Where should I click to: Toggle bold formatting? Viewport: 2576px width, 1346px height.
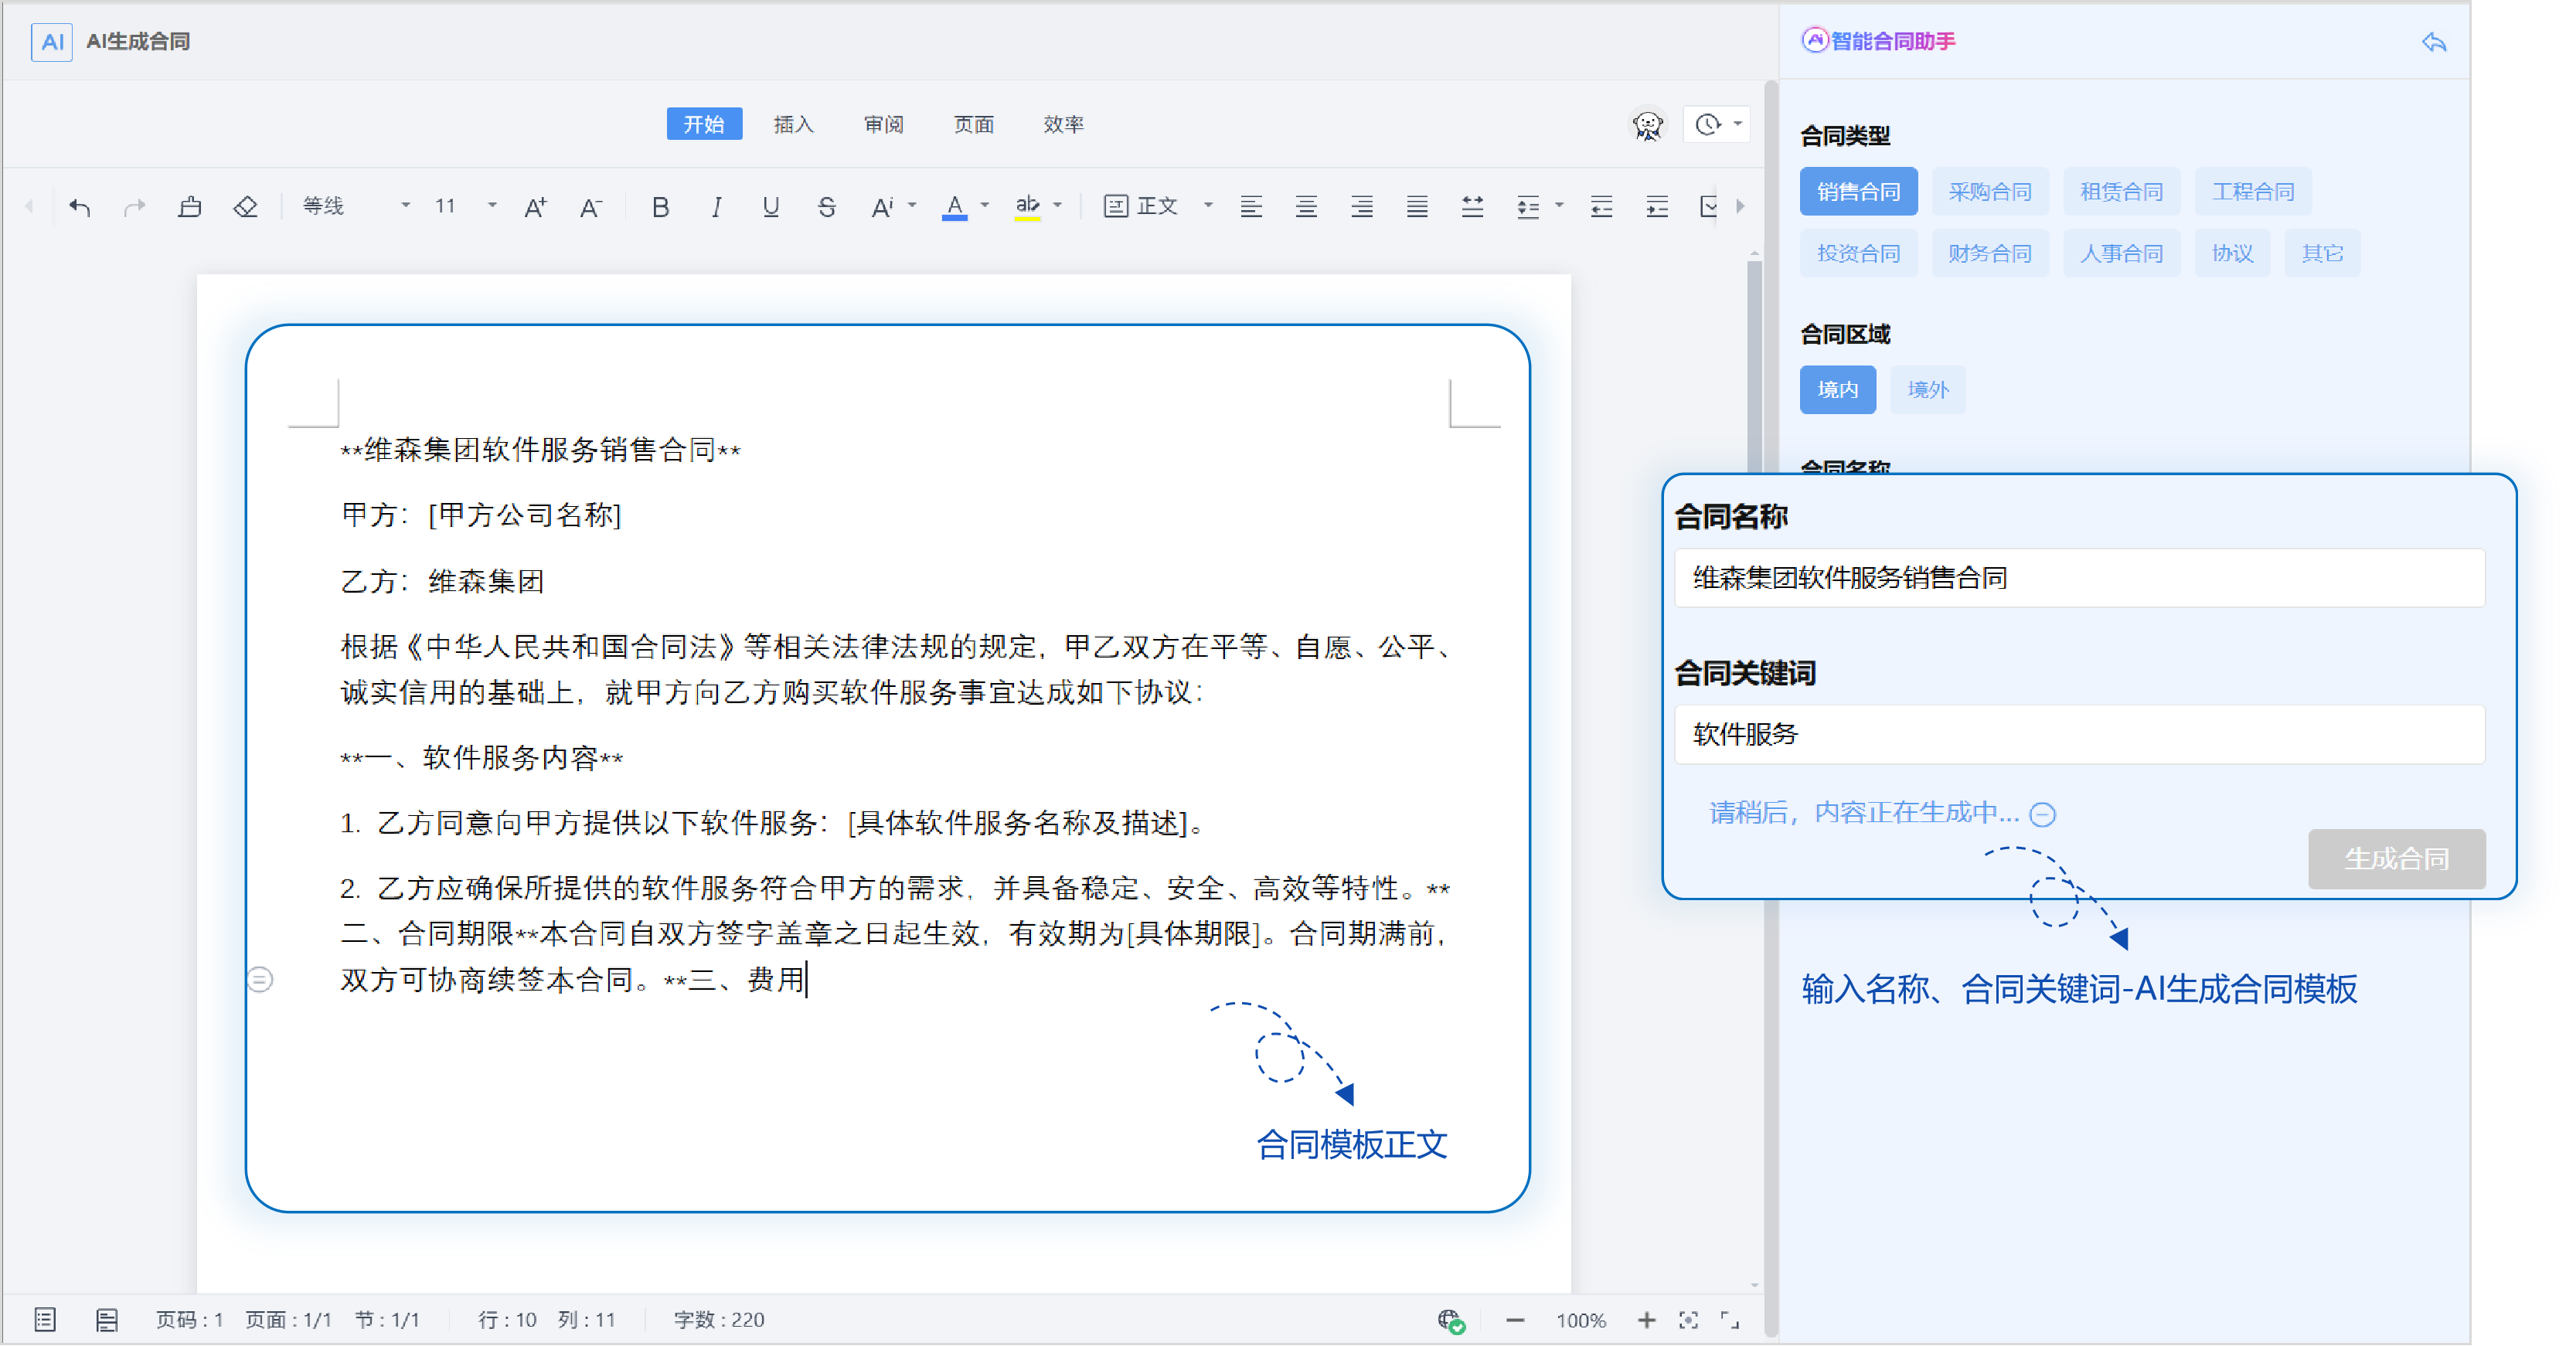click(x=660, y=207)
